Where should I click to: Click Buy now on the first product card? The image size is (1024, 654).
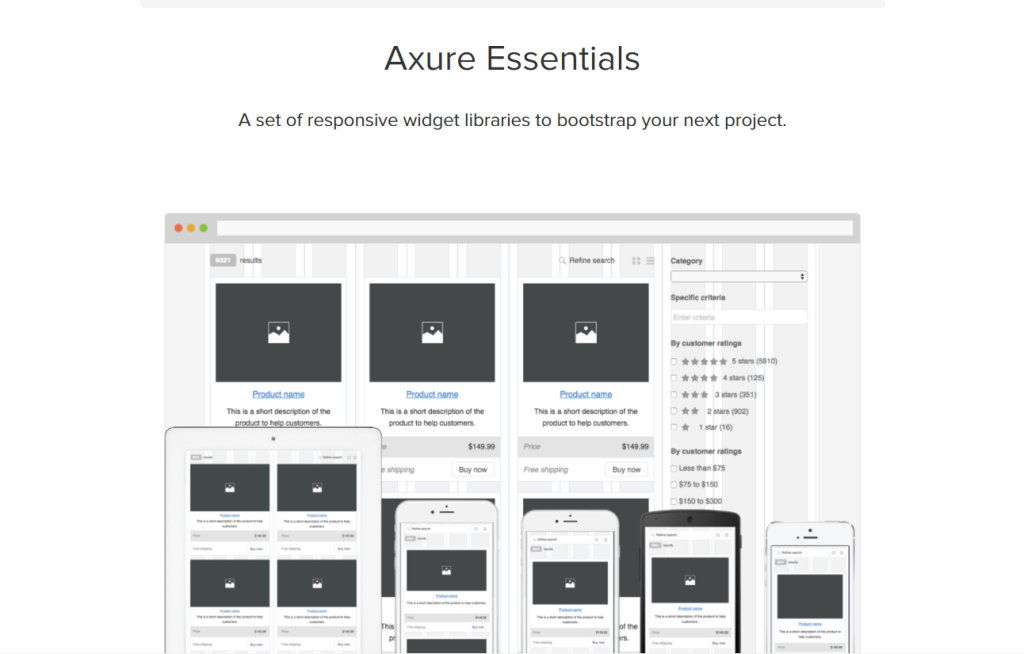tap(318, 469)
